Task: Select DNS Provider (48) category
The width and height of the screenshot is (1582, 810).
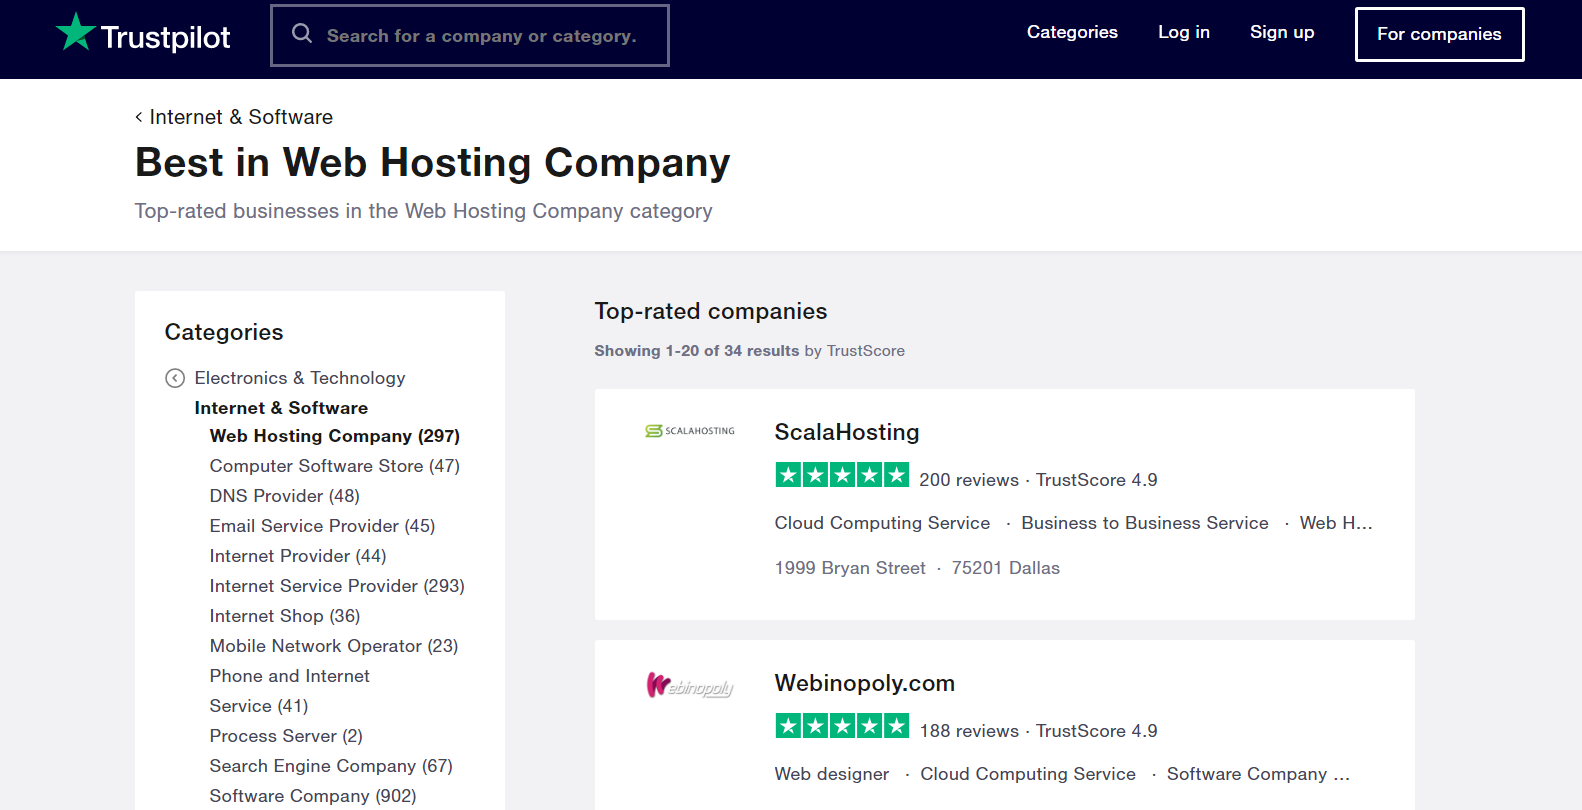Action: pos(285,496)
